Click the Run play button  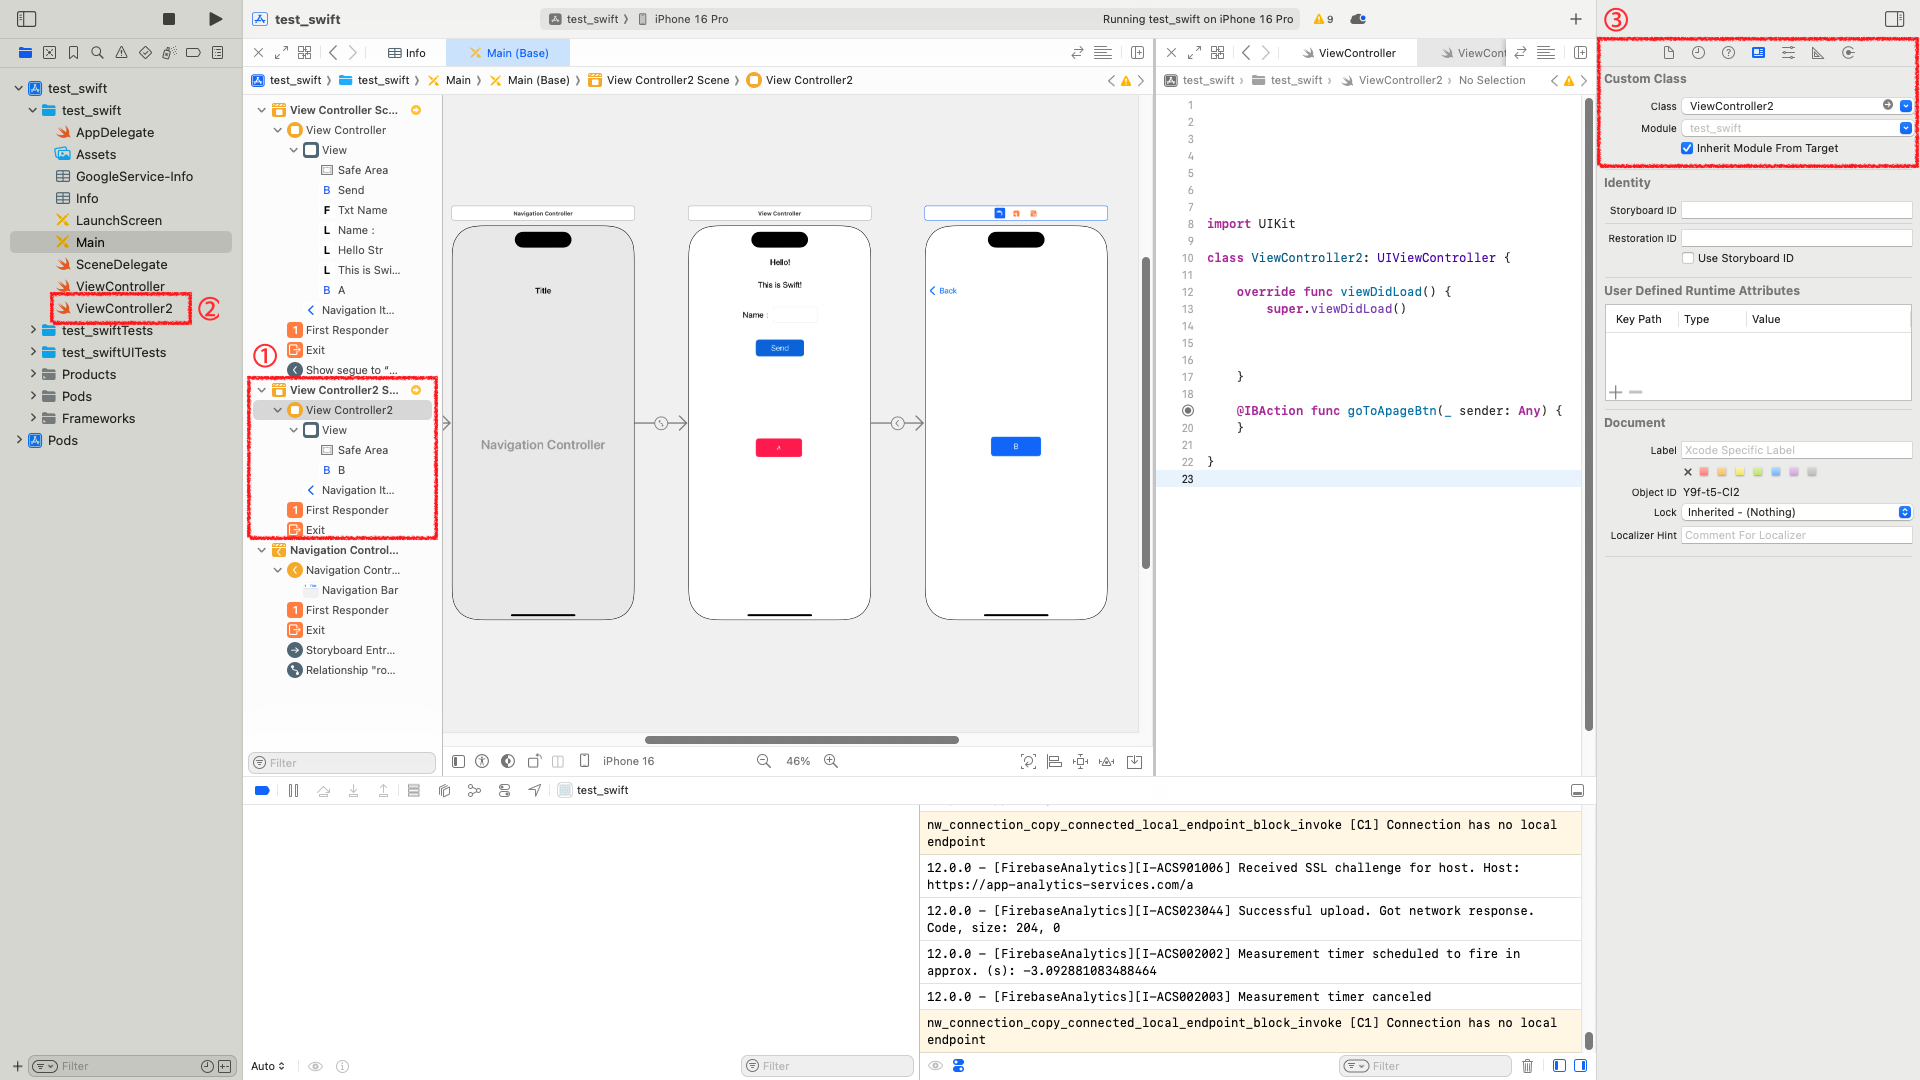(215, 19)
